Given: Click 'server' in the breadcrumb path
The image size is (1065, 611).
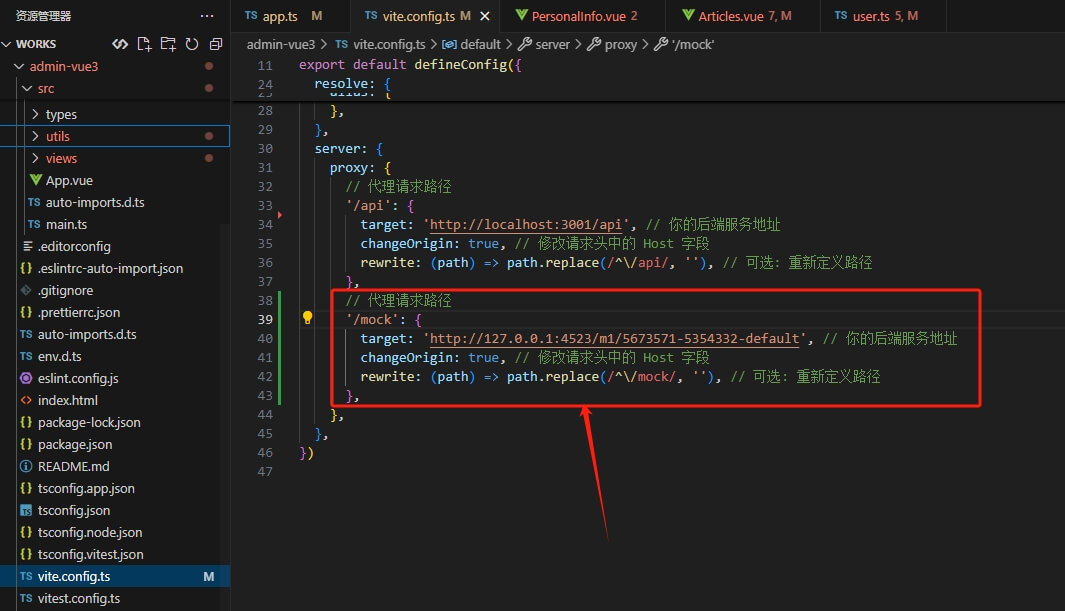Looking at the screenshot, I should click(552, 44).
